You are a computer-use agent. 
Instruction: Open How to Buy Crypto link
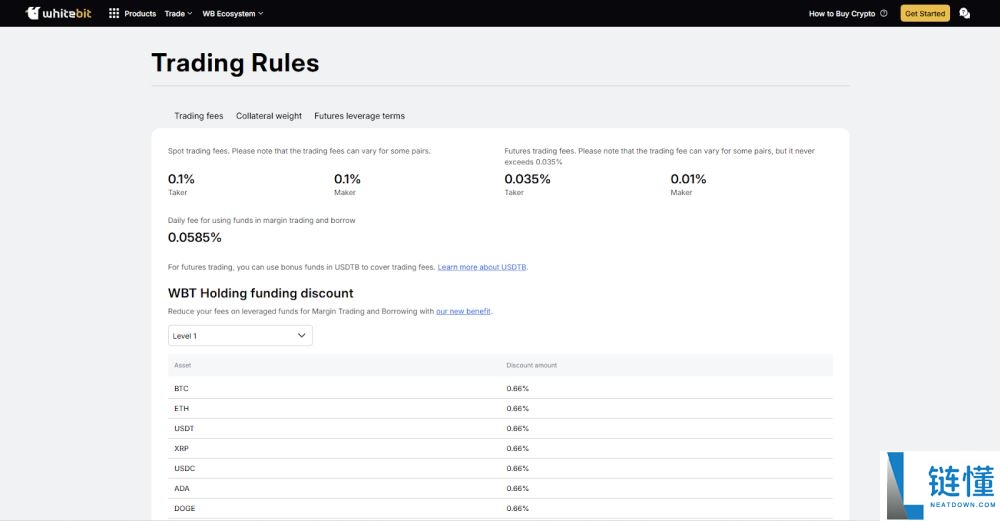841,13
